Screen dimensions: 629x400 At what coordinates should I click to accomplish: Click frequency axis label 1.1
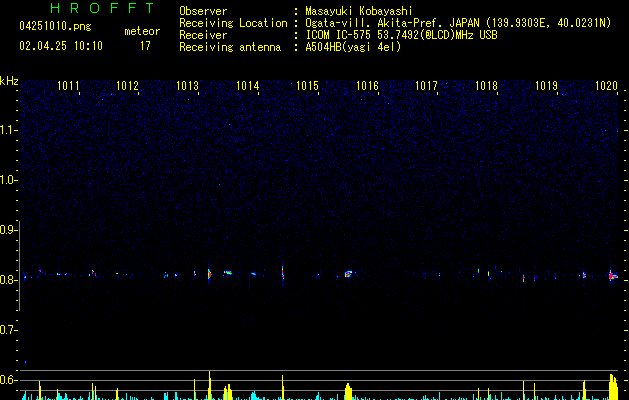pos(8,130)
